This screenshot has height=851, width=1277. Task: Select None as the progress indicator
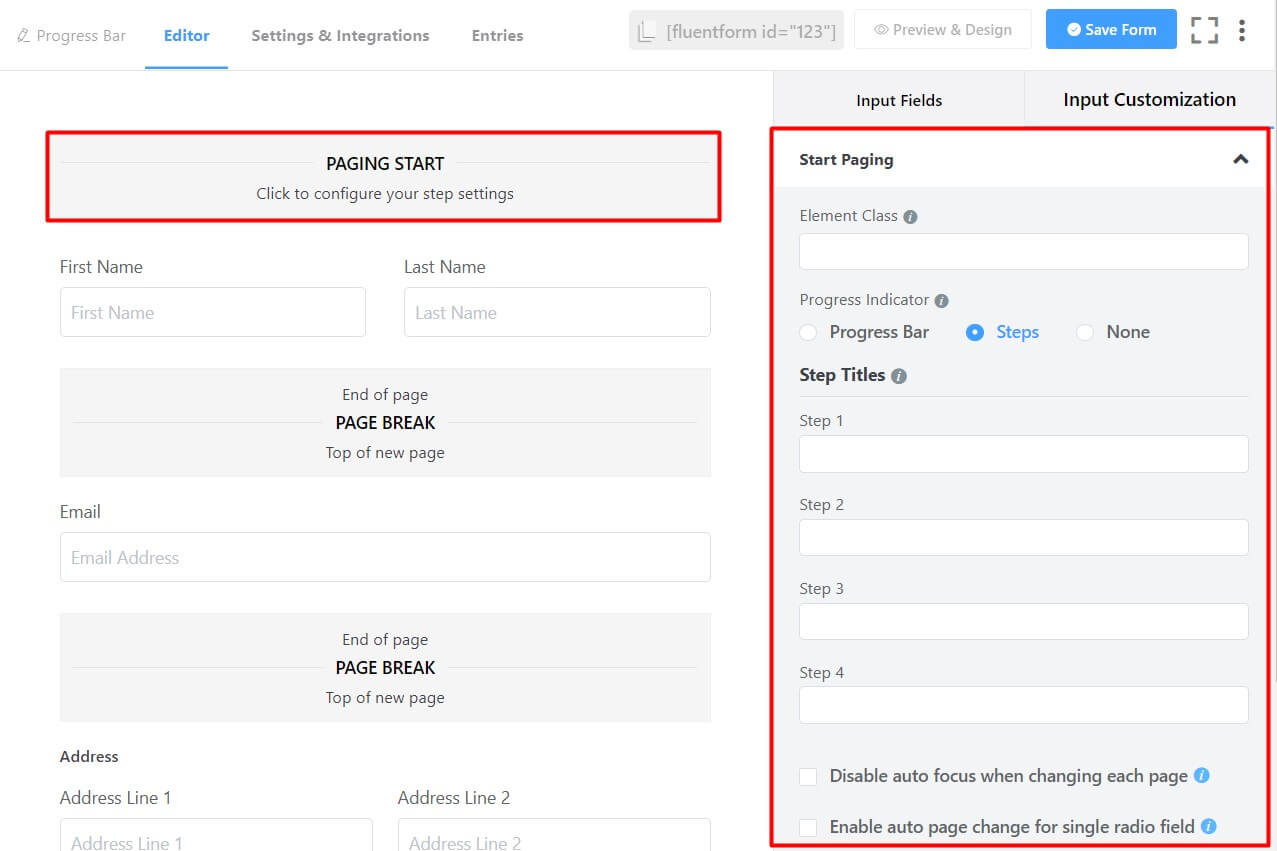click(1085, 332)
